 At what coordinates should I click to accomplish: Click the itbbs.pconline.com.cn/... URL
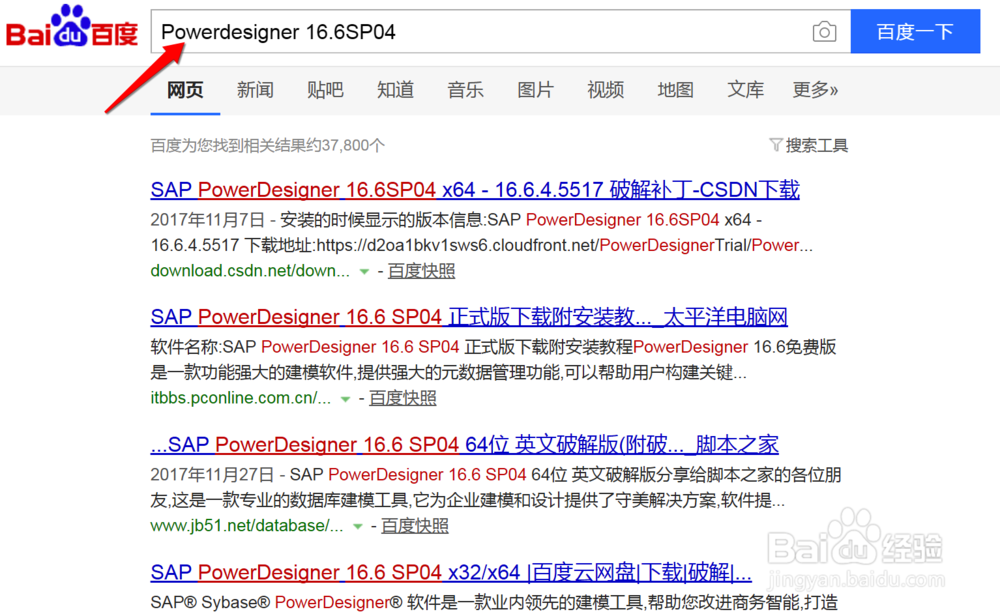[240, 398]
